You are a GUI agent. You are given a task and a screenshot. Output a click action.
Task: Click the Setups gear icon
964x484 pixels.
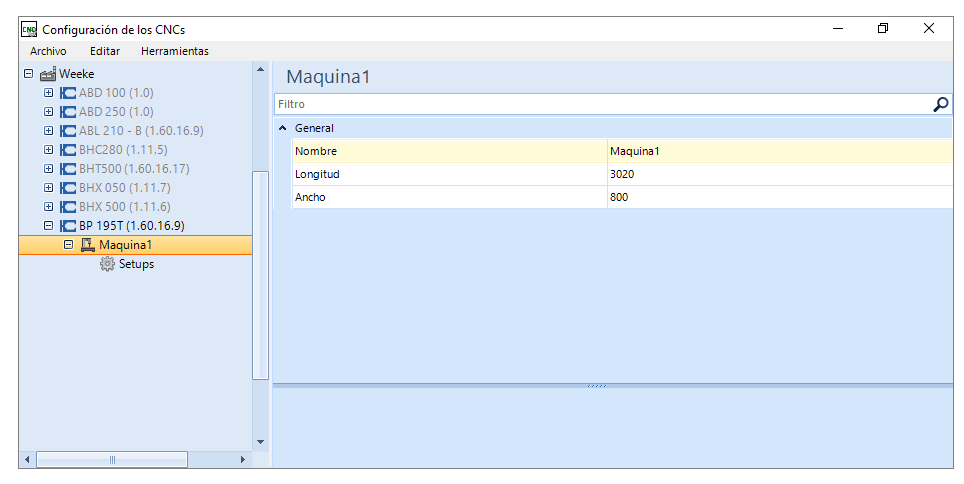pos(108,264)
